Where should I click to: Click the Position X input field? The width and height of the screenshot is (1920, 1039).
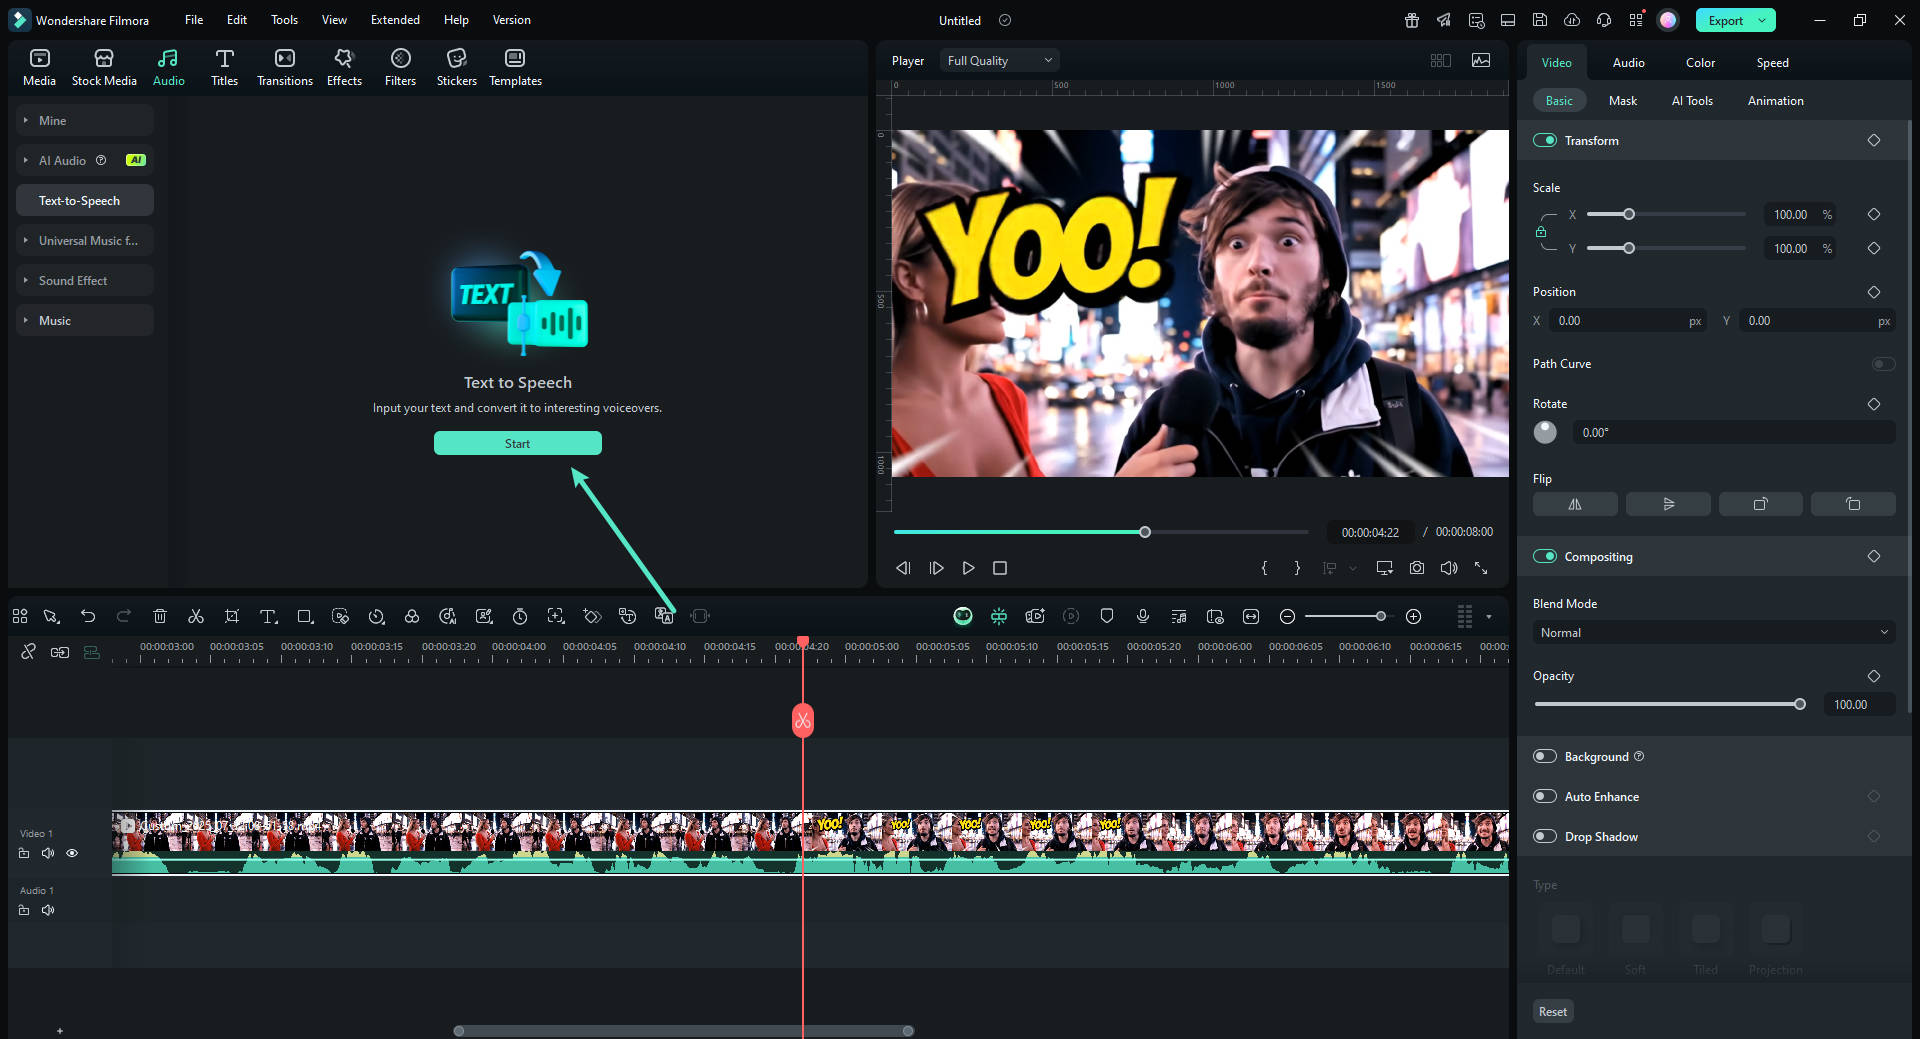(1627, 321)
